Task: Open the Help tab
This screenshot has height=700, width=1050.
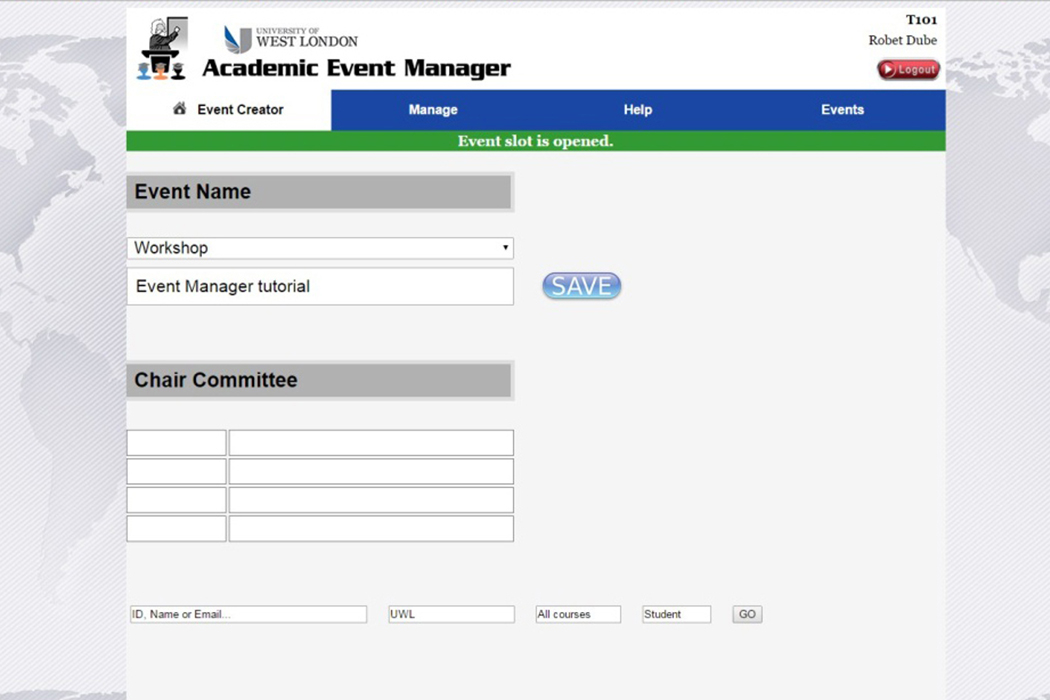Action: 637,110
